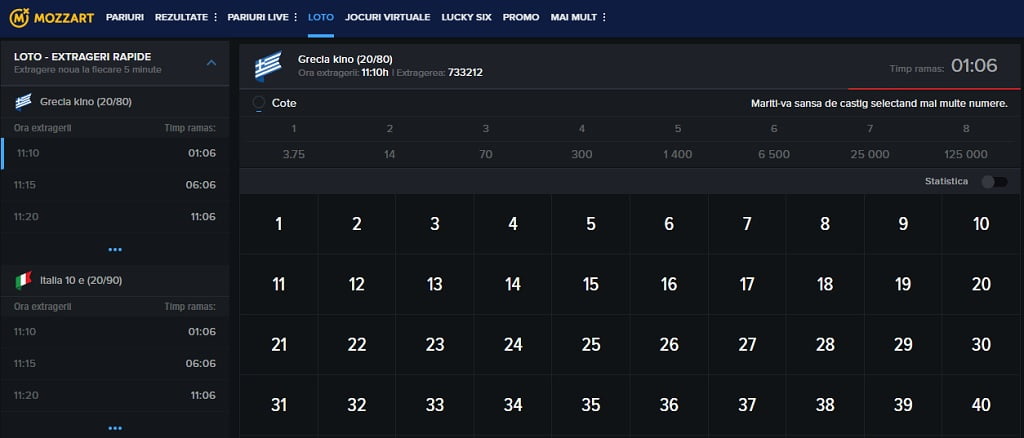This screenshot has width=1024, height=438.
Task: Pick number 31 on the grid
Action: [x=279, y=405]
